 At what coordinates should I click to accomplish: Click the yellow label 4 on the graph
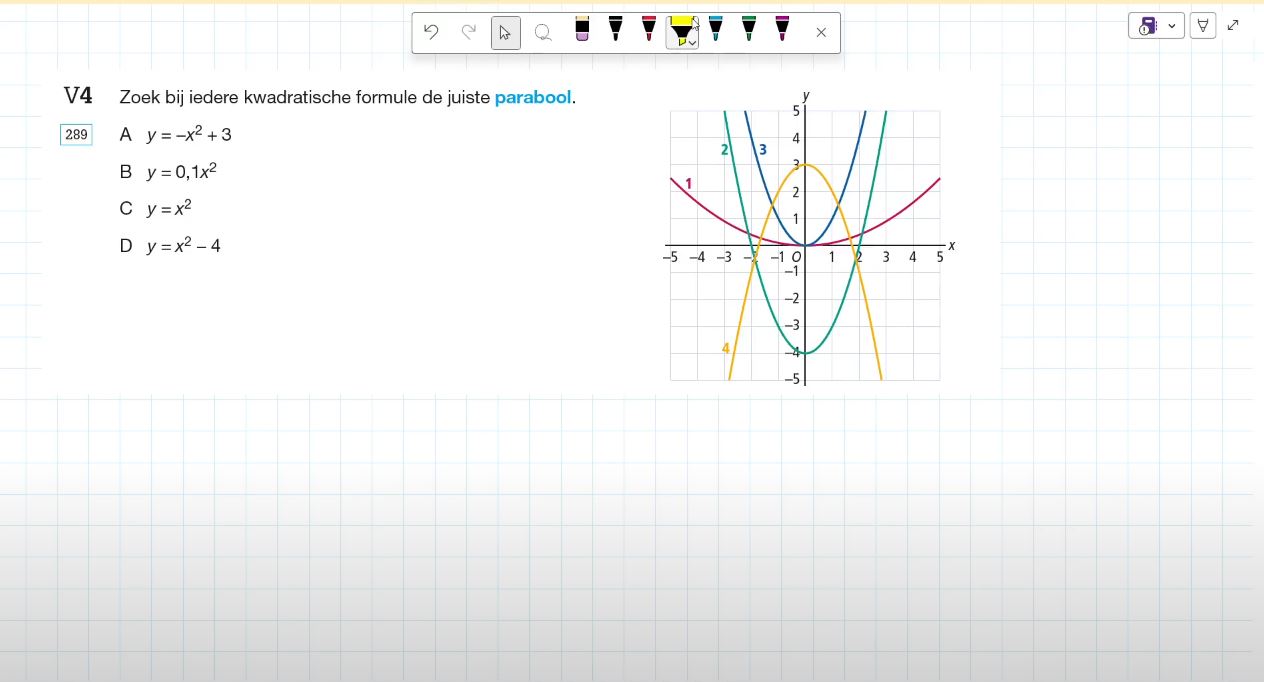click(x=726, y=348)
